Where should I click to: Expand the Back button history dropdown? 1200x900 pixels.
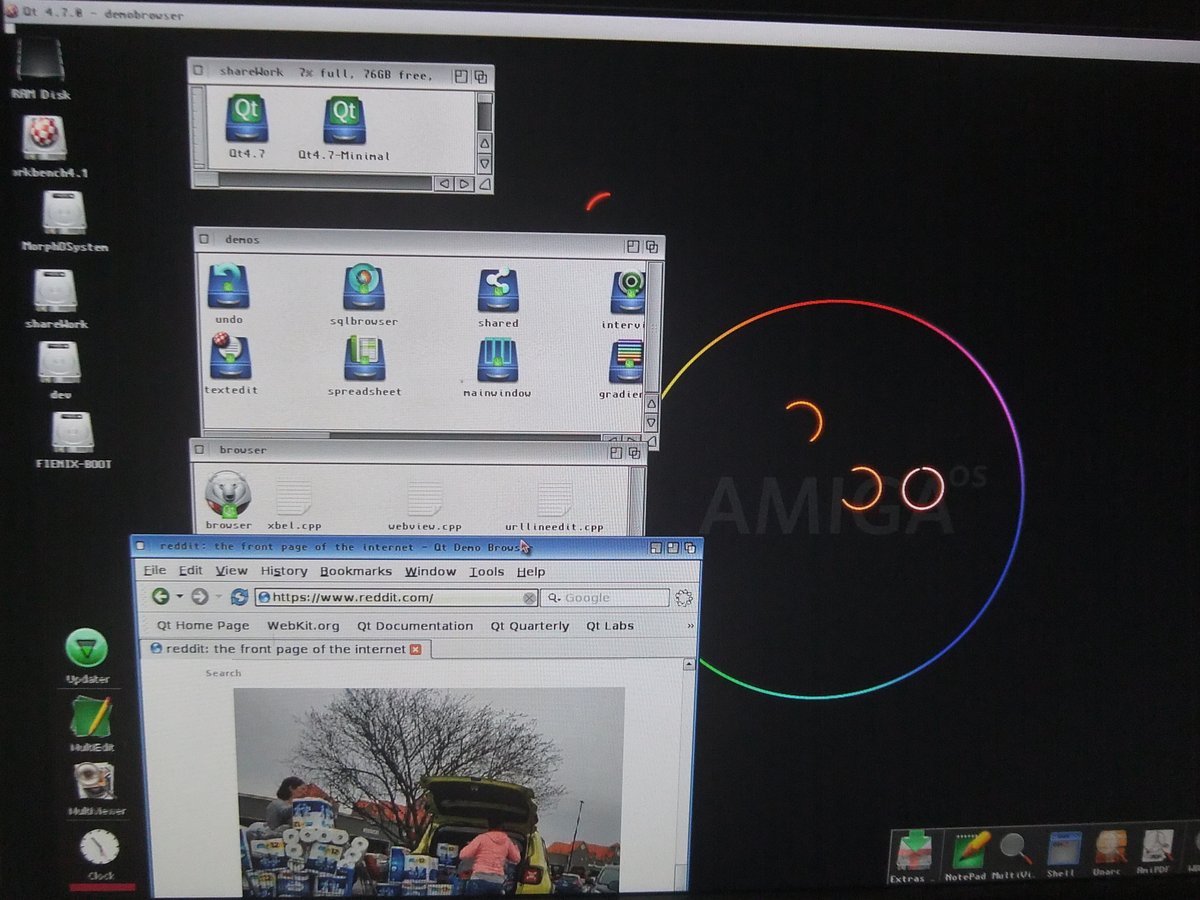(179, 597)
